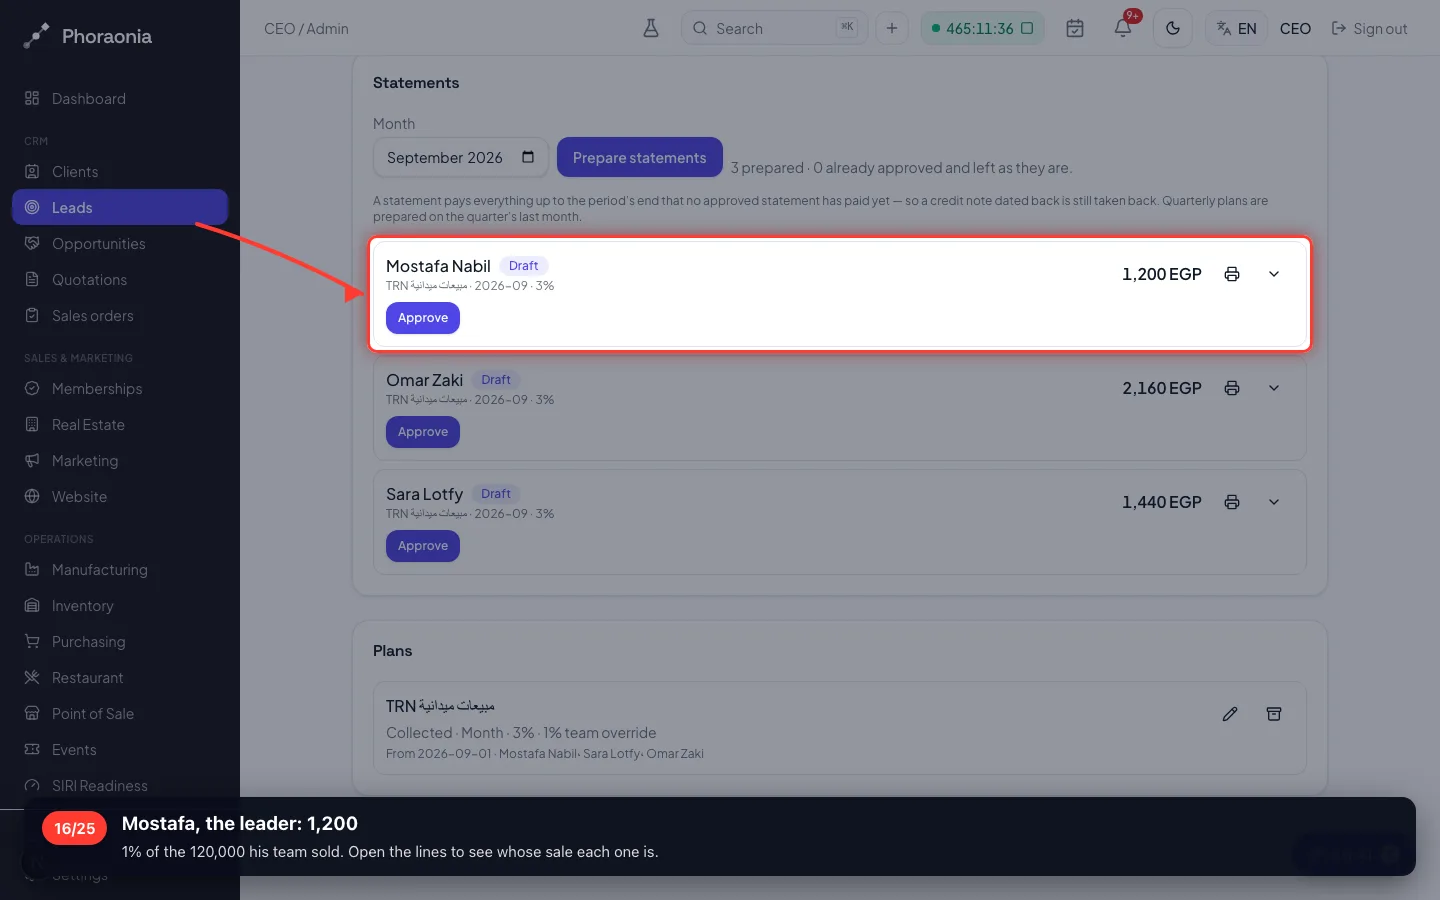This screenshot has height=900, width=1440.
Task: Print Omar Zaki's statement
Action: [1232, 388]
